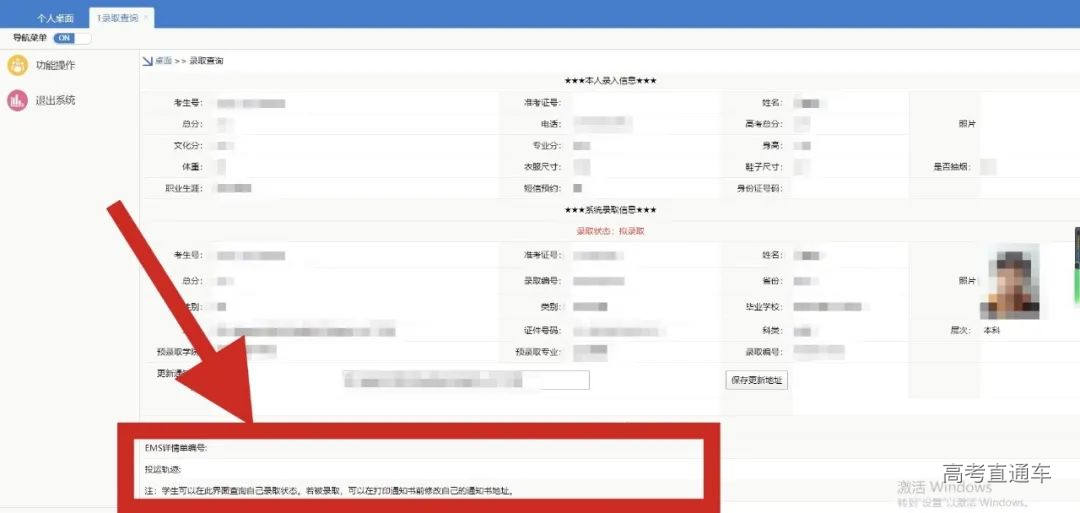This screenshot has width=1080, height=513.
Task: Tick the 短信预约 checkbox
Action: (x=577, y=188)
